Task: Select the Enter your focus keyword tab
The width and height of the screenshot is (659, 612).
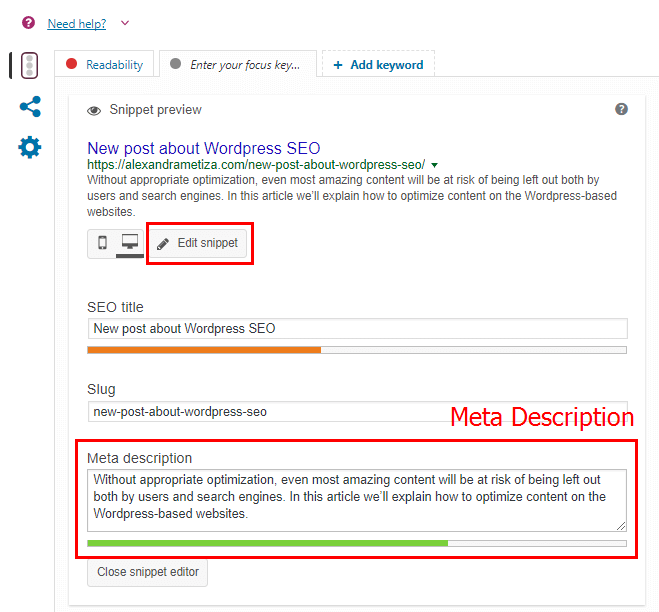Action: pyautogui.click(x=238, y=64)
